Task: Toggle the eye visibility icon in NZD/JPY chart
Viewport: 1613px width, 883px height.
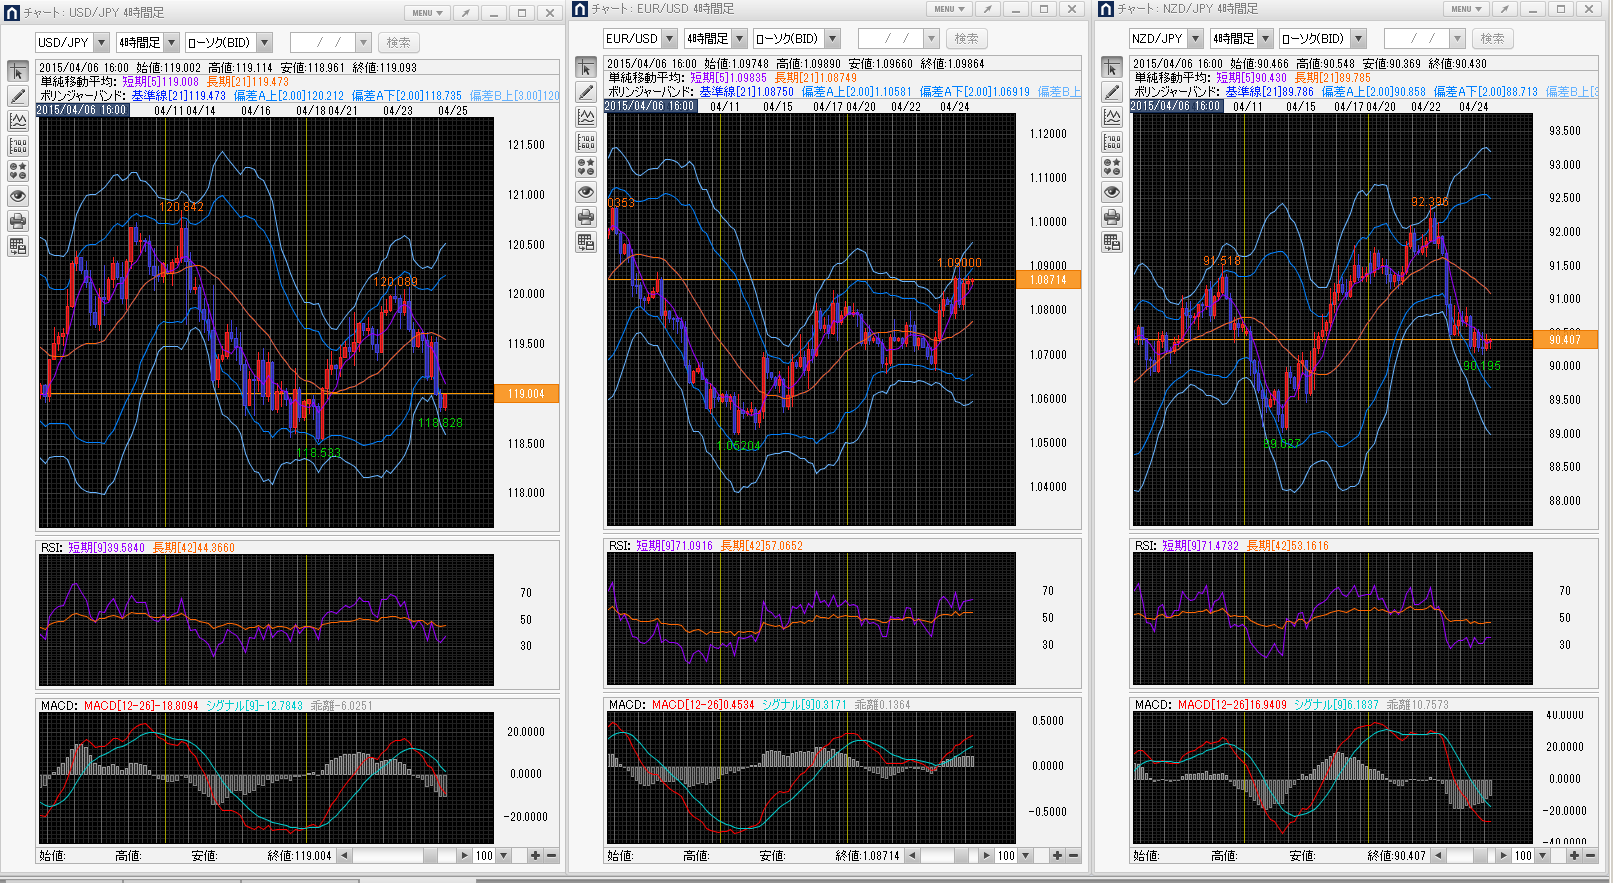Action: click(1112, 192)
